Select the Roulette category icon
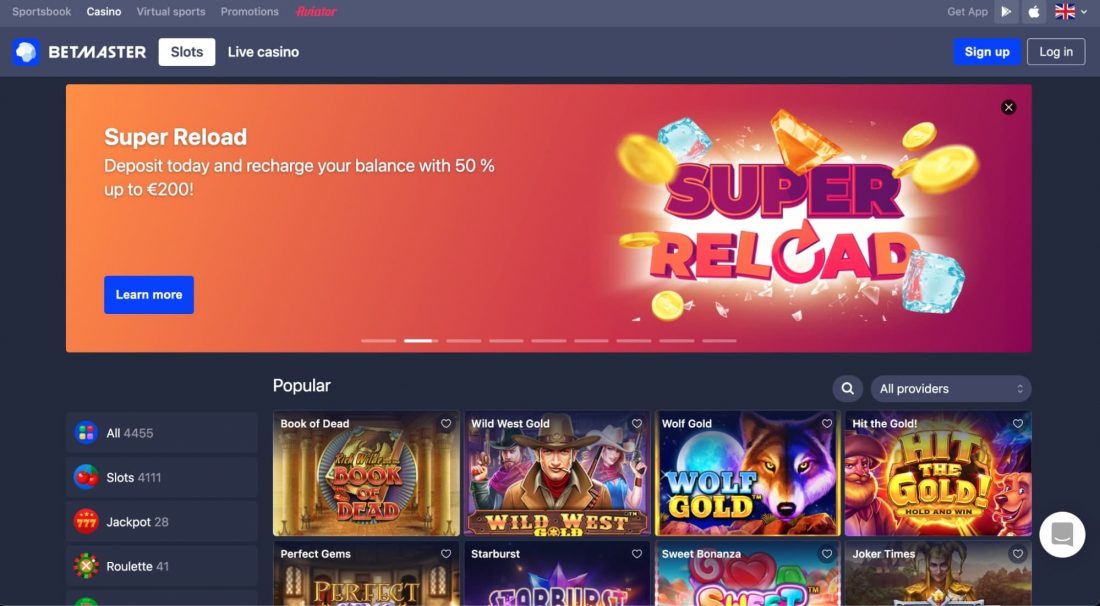 point(86,566)
